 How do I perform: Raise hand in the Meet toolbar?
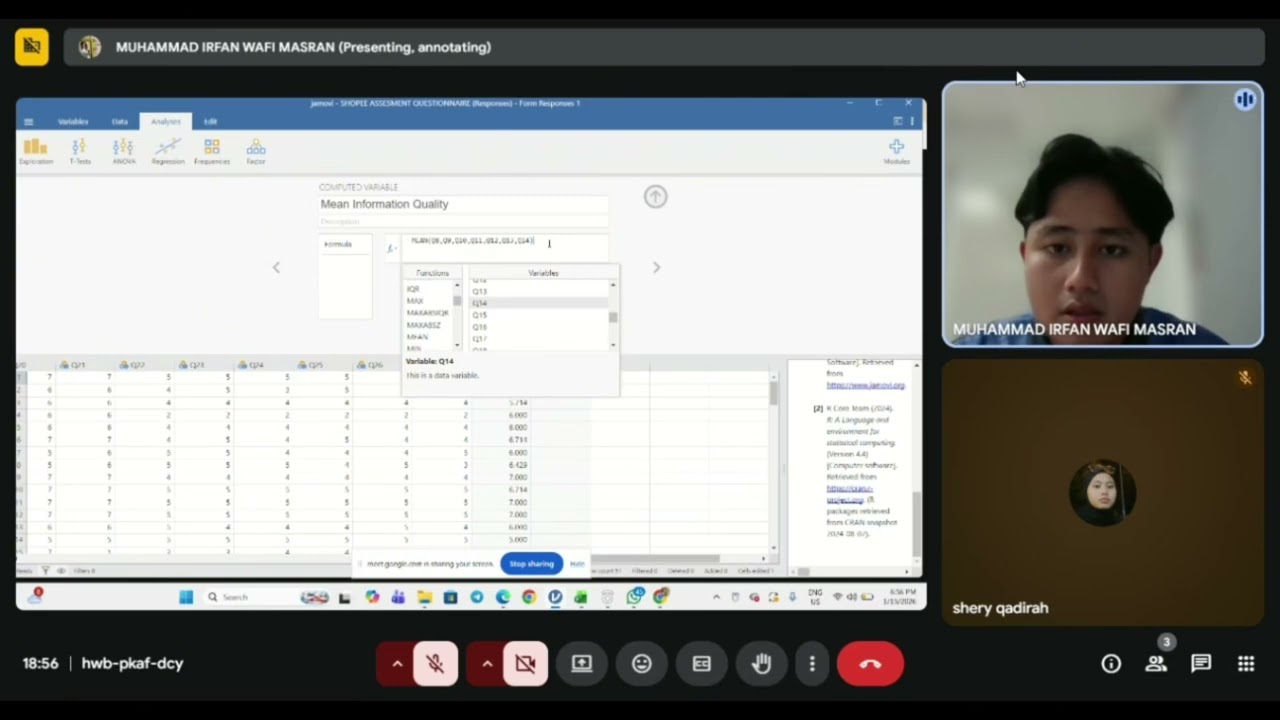click(x=762, y=664)
